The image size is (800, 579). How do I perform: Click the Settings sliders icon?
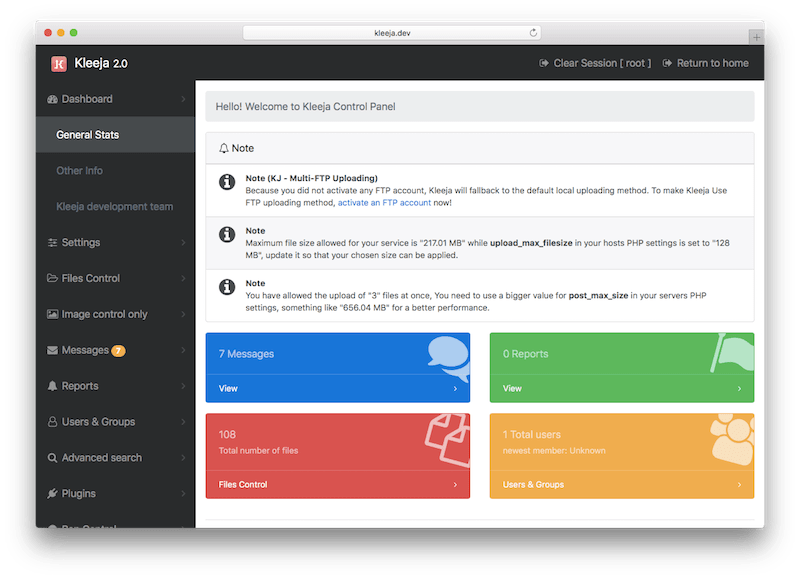[53, 242]
